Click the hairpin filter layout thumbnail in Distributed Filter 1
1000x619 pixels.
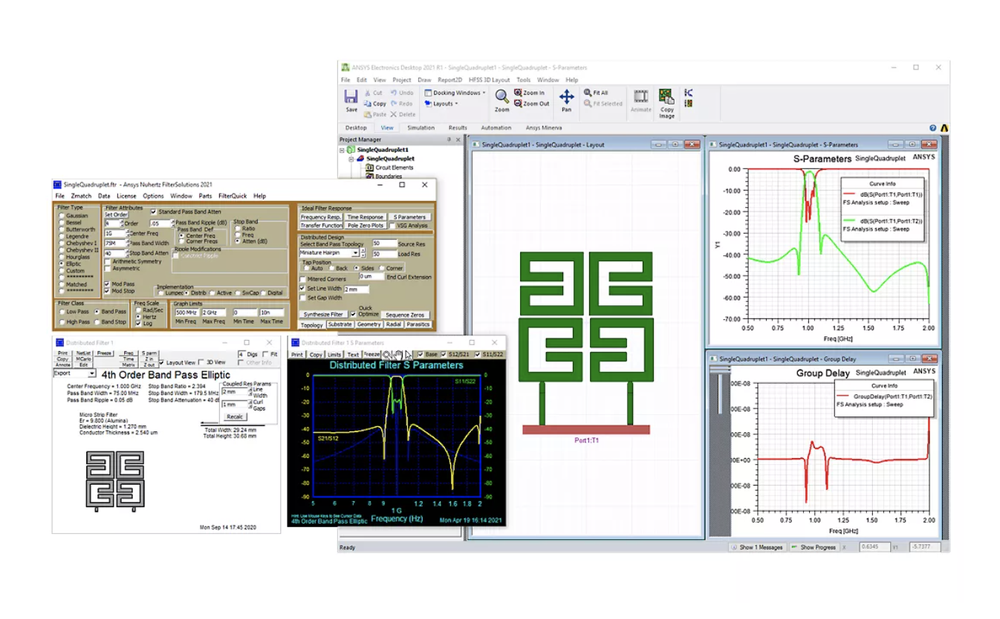115,481
